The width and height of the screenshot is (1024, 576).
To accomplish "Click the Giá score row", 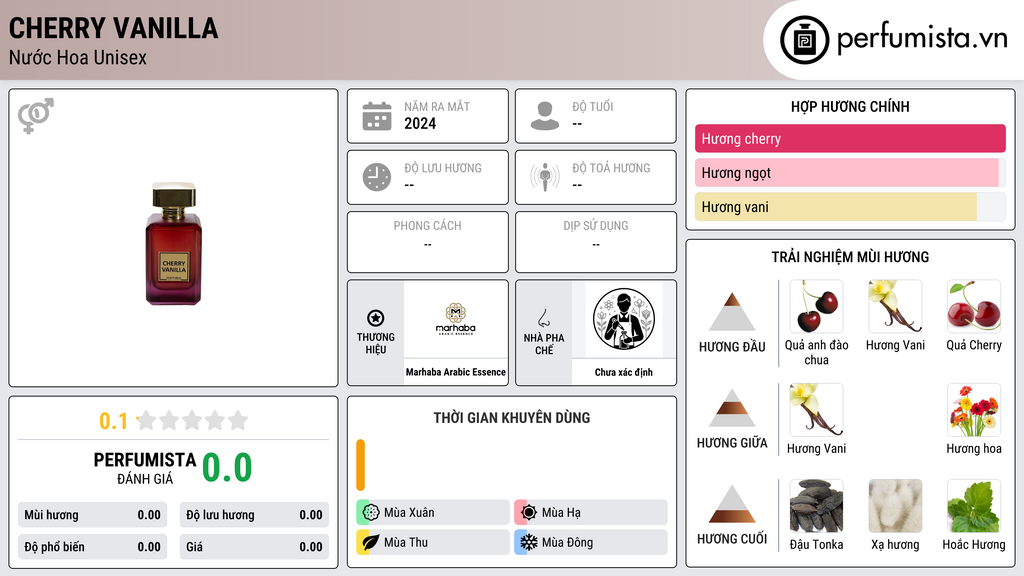I will point(254,547).
